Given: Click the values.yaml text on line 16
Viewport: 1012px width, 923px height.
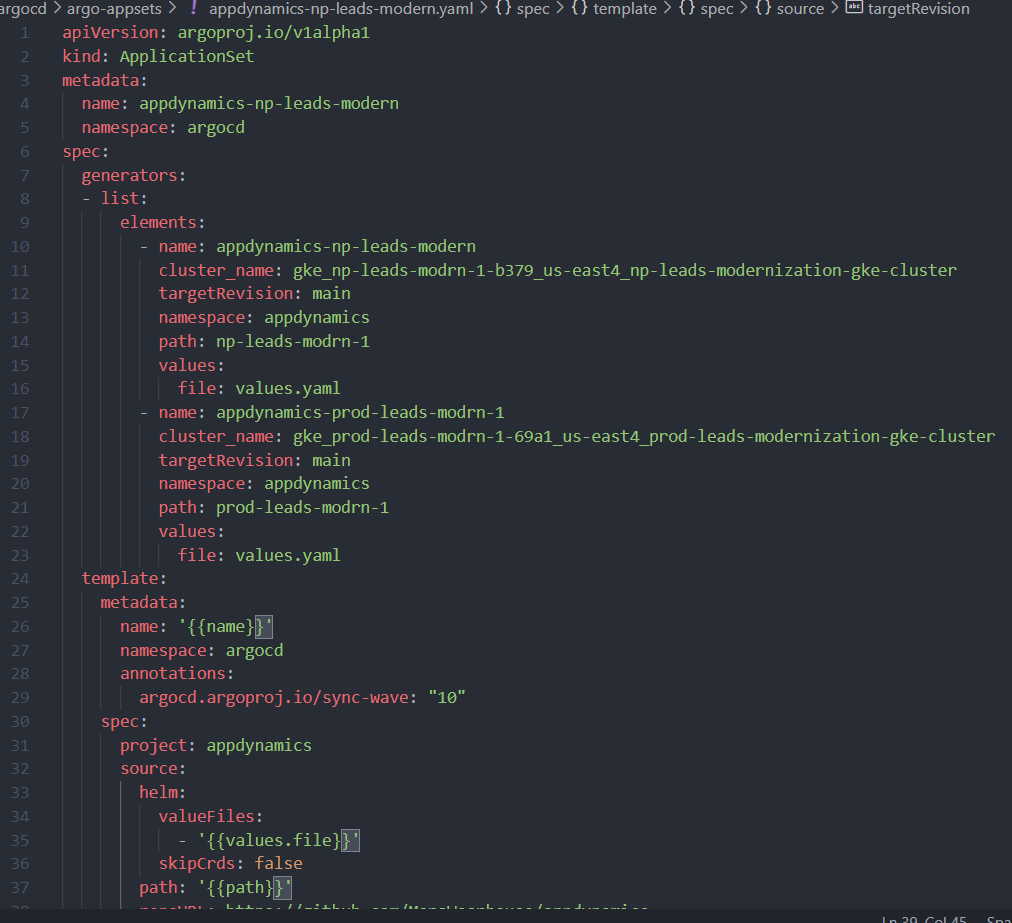Looking at the screenshot, I should pos(288,388).
